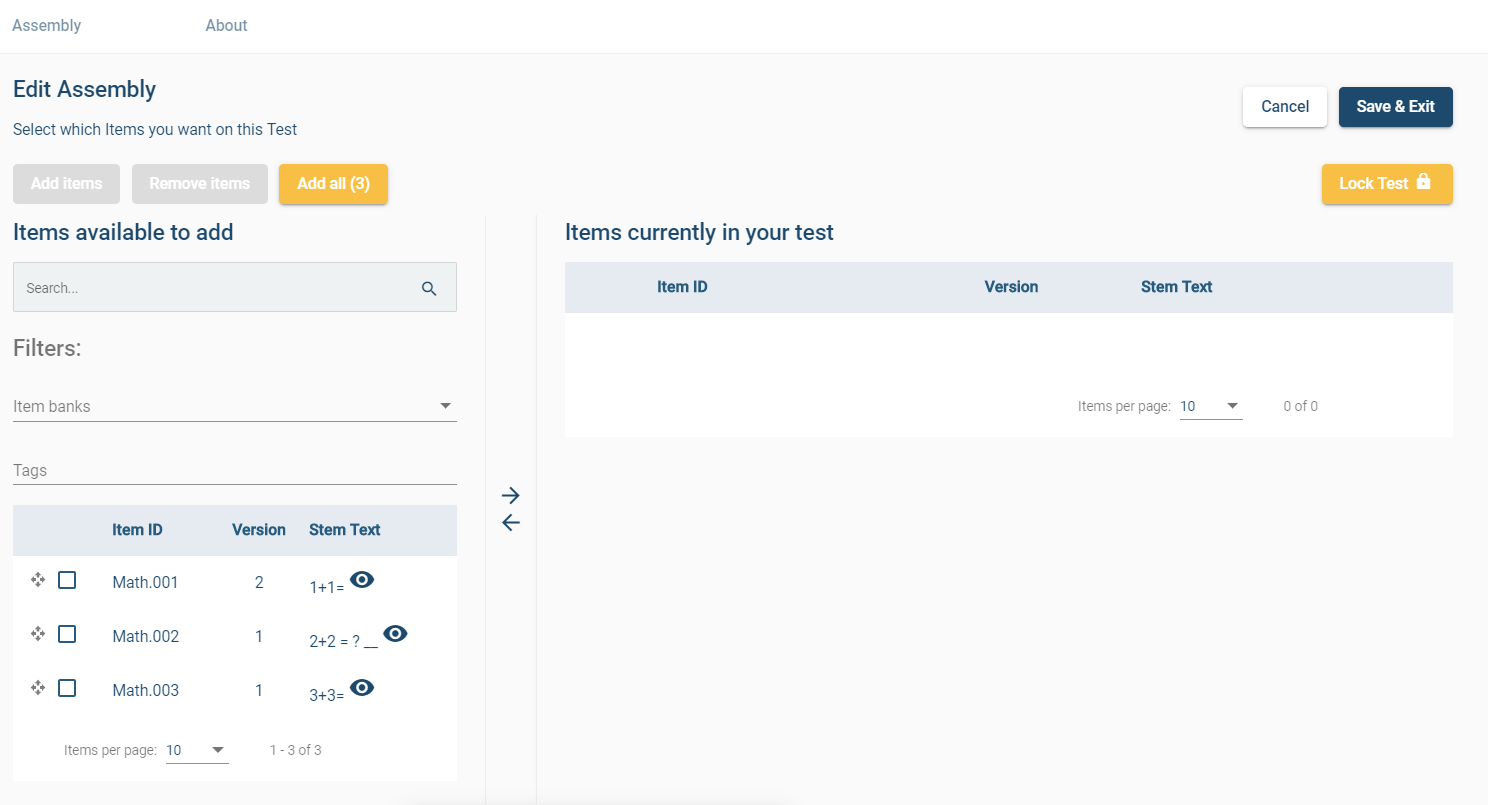Click the Save & Exit button
This screenshot has height=805, width=1488.
tap(1395, 107)
